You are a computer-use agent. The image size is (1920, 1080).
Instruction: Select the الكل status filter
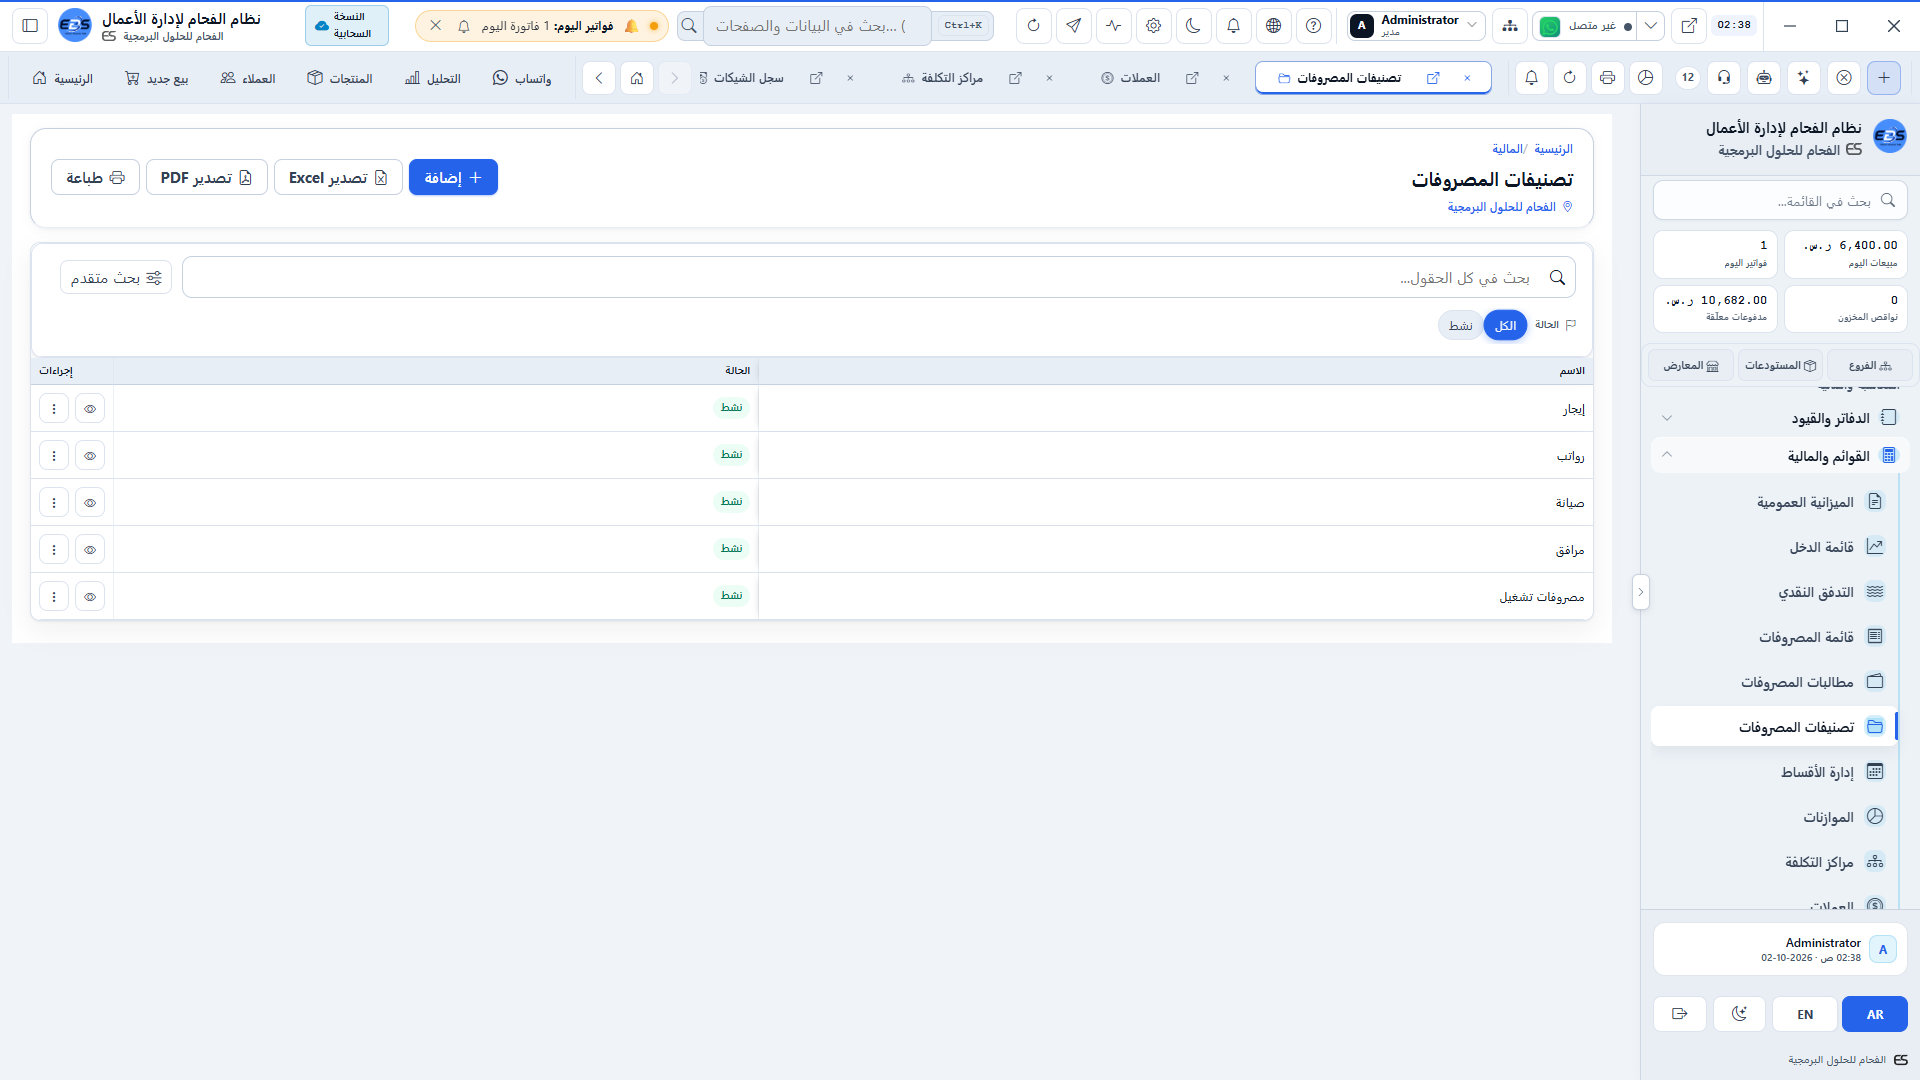[1505, 325]
